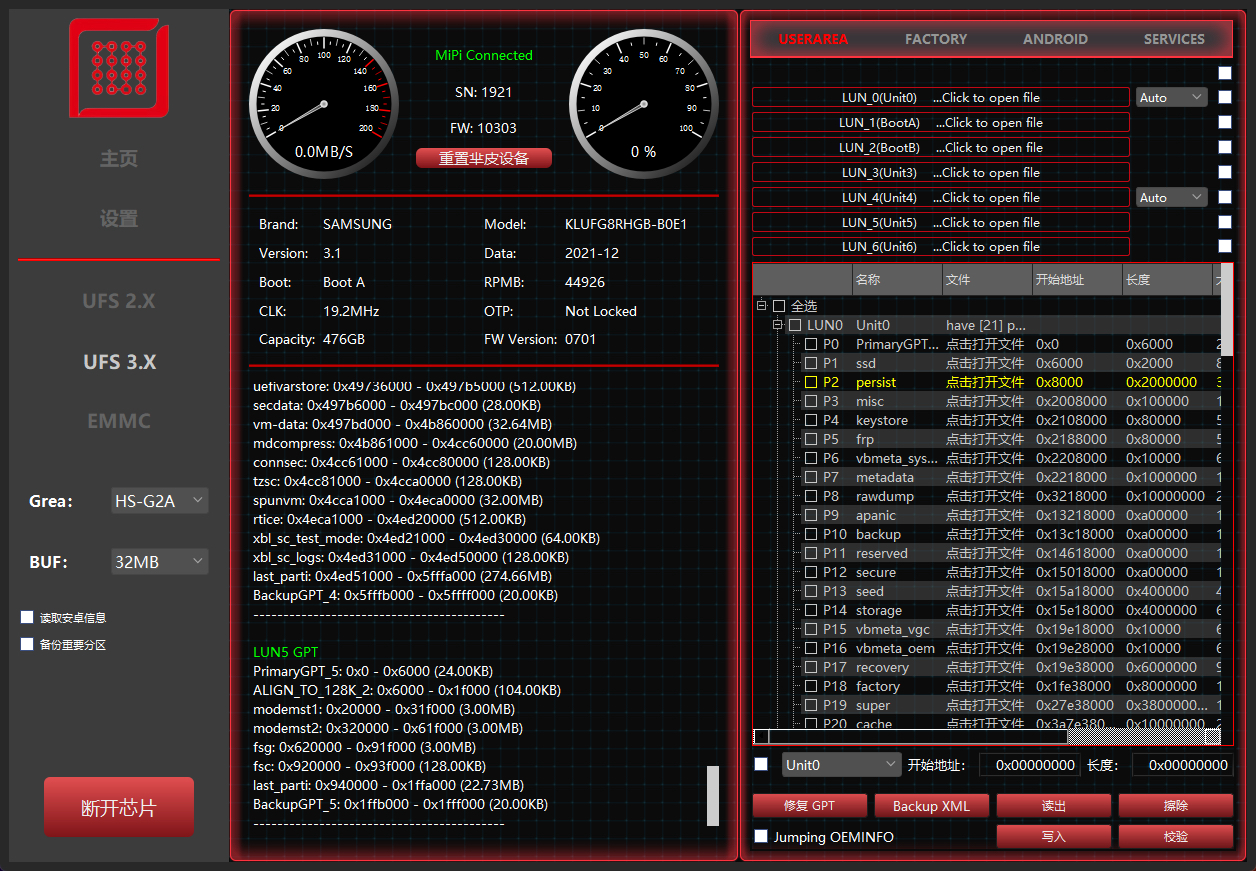Switch to the FACTORY tab
The width and height of the screenshot is (1256, 871).
936,39
